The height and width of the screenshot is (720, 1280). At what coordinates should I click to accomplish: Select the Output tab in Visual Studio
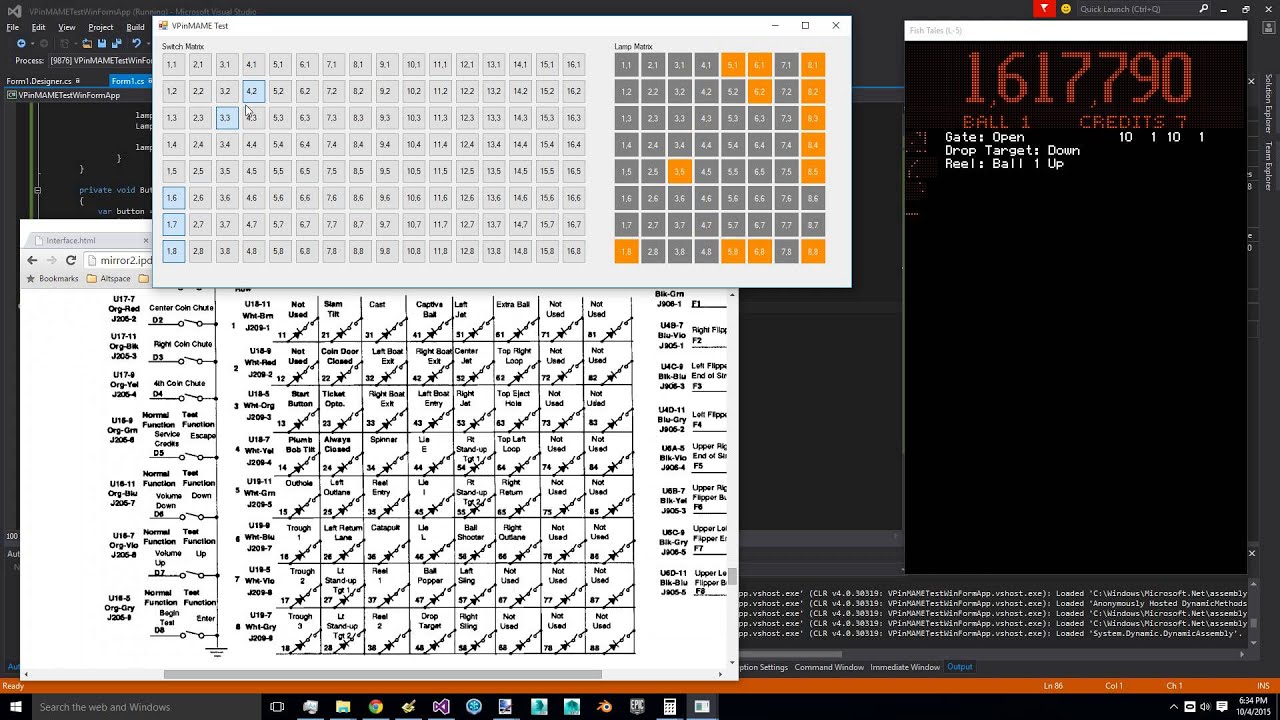tap(960, 667)
